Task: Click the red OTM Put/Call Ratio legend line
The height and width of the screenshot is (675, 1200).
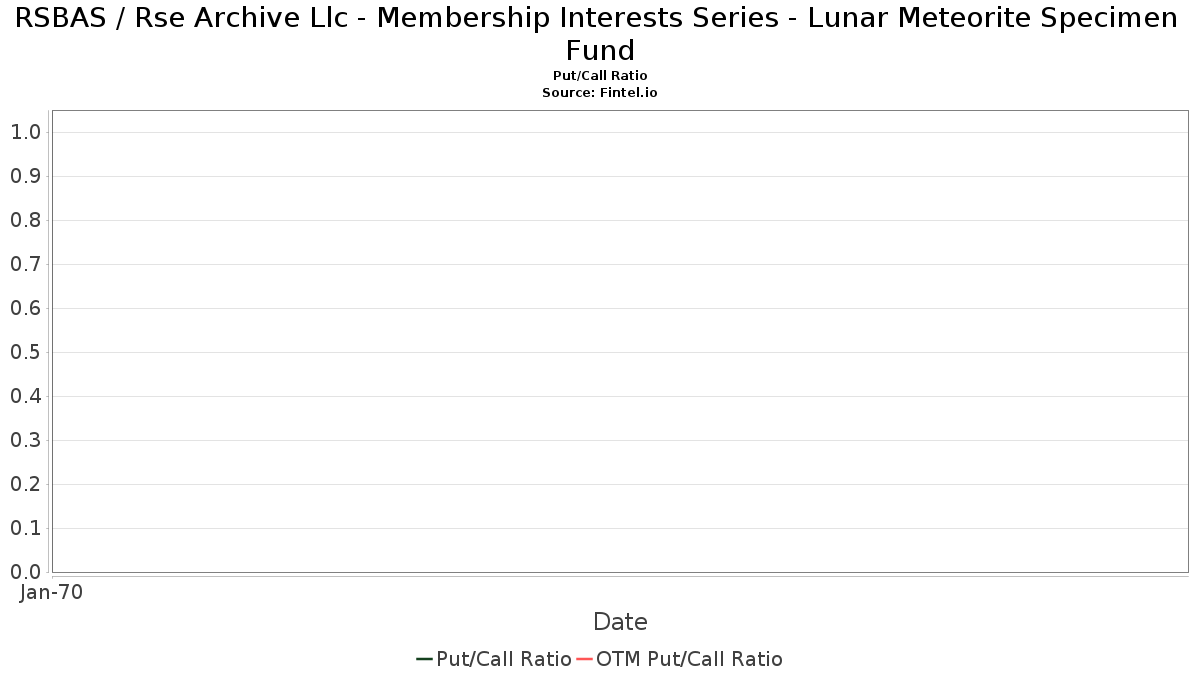Action: coord(584,659)
